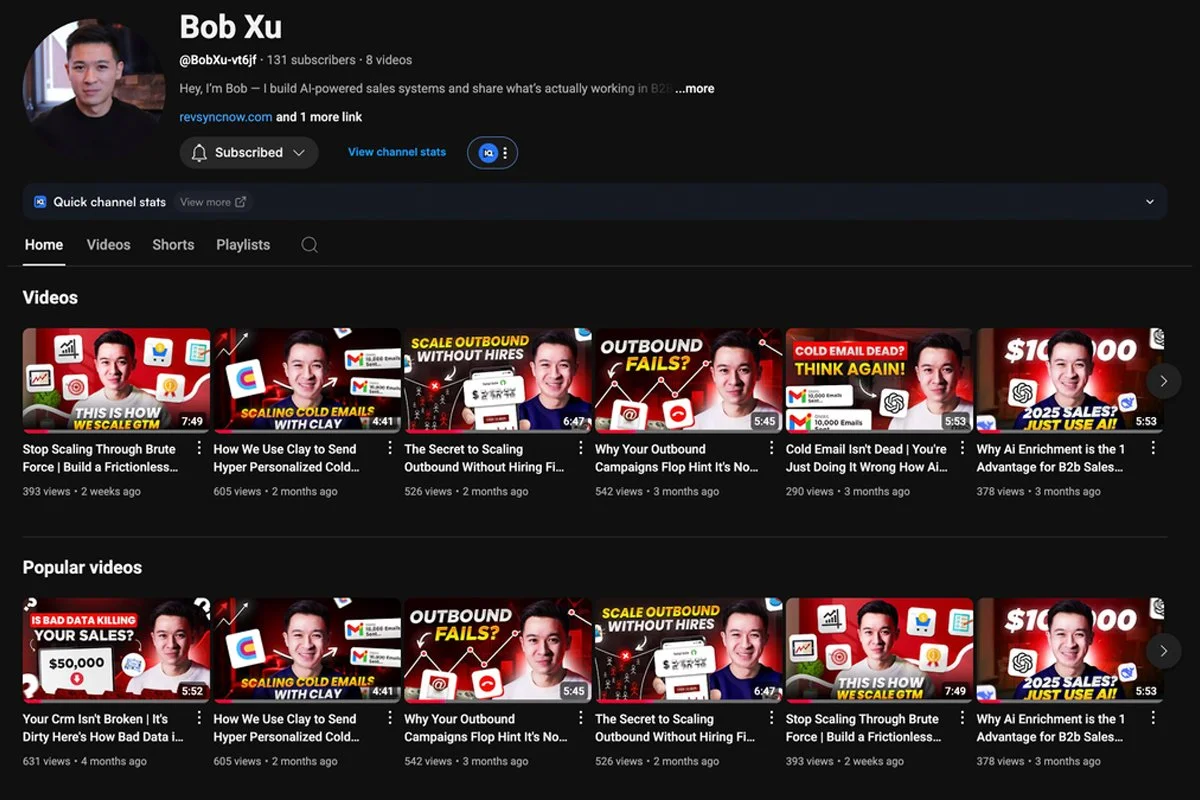Open the How We Use Clay video thumbnail
Viewport: 1200px width, 800px height.
click(308, 380)
